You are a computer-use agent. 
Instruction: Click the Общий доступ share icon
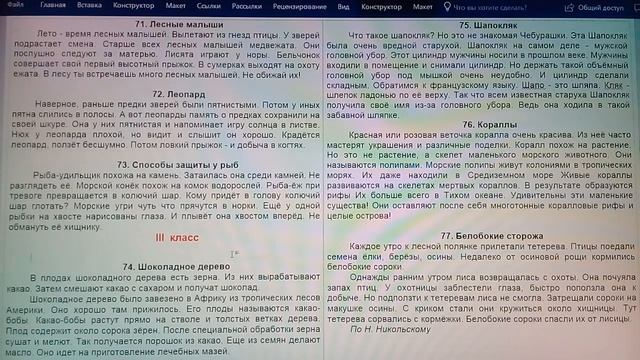(x=569, y=8)
